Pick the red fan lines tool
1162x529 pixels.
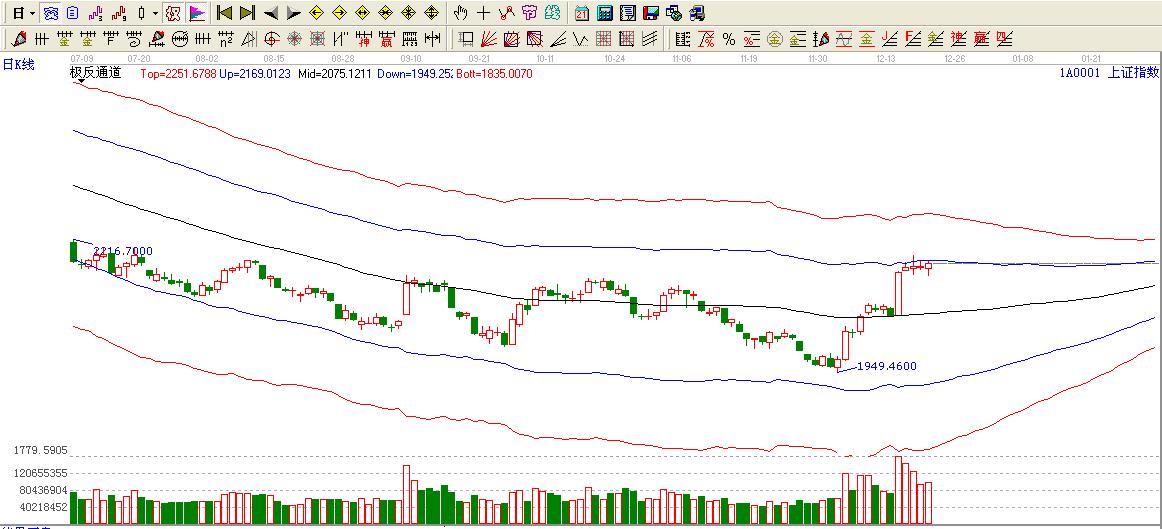tap(488, 39)
